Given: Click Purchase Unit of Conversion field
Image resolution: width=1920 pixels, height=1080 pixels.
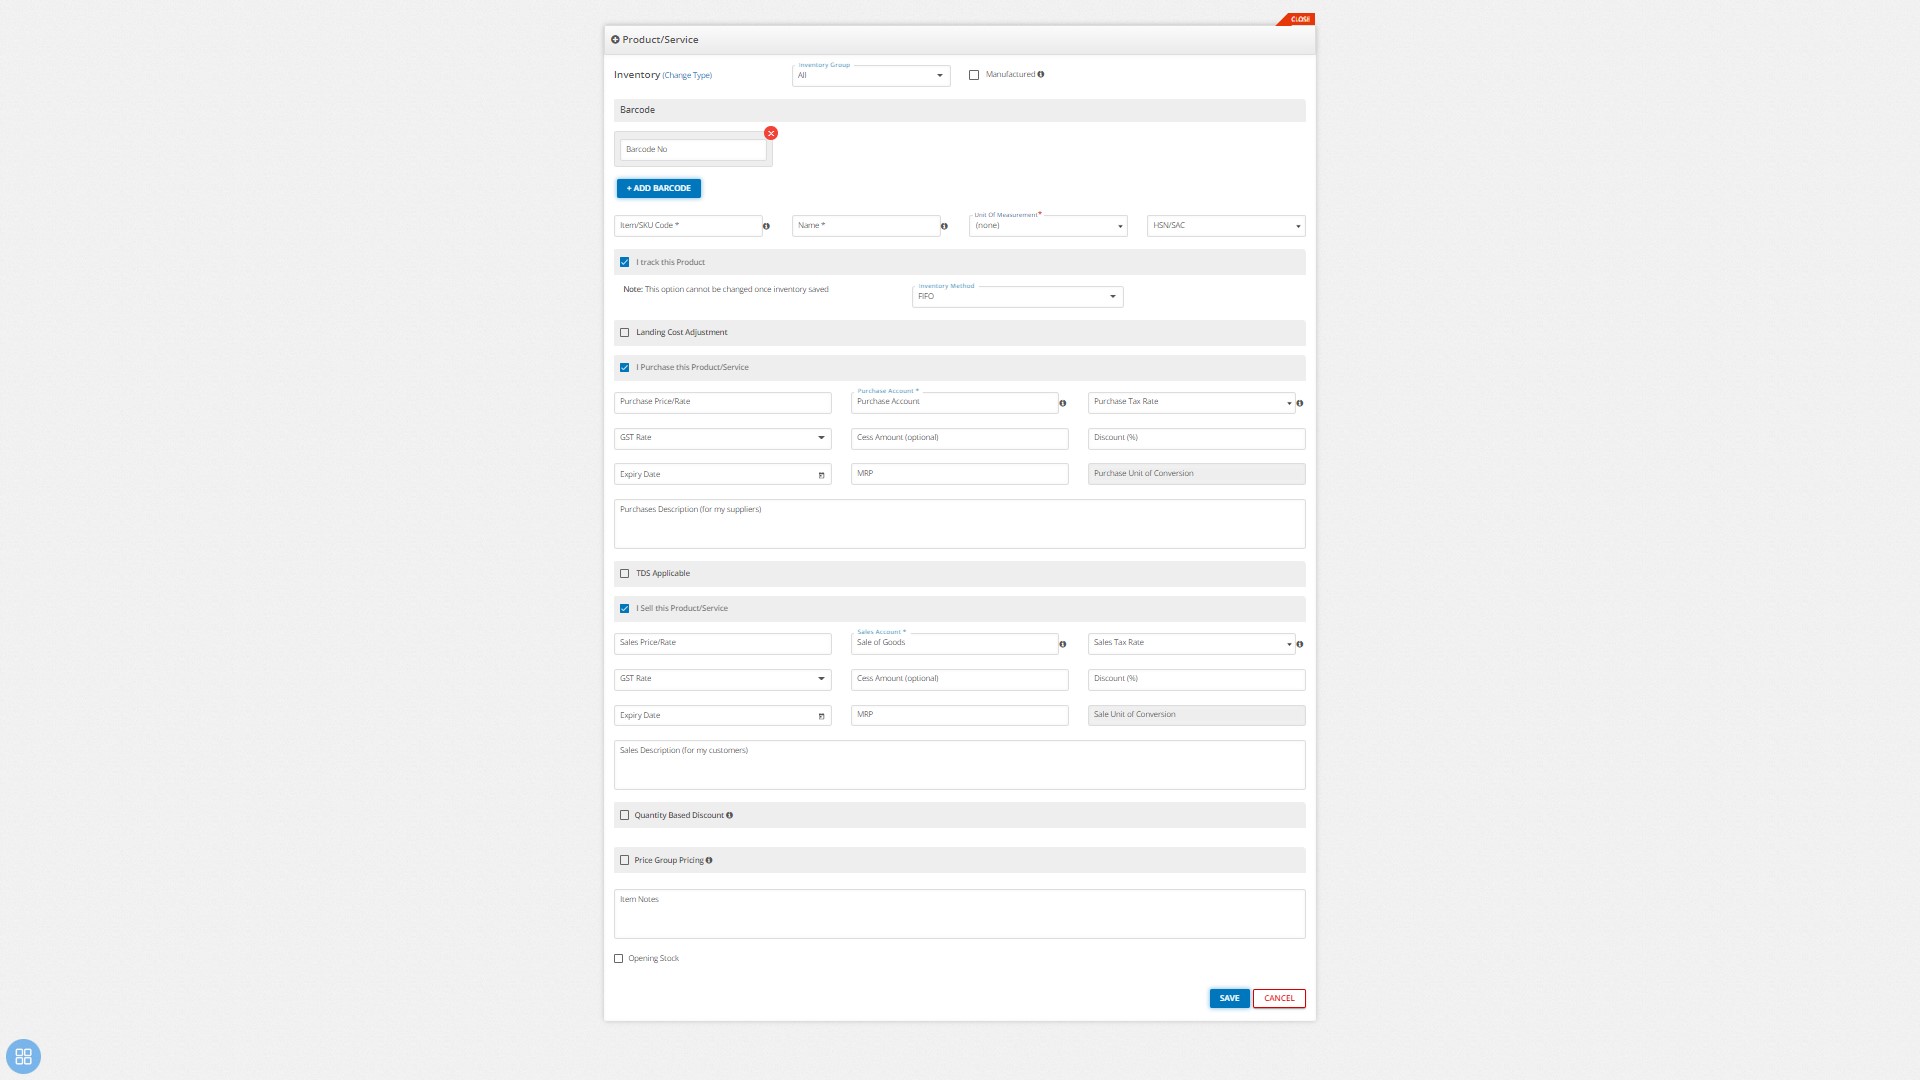Looking at the screenshot, I should tap(1197, 474).
